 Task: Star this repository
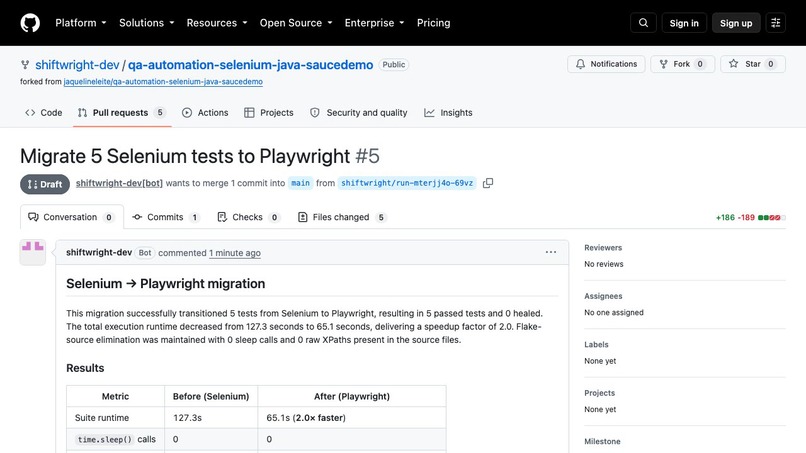click(x=753, y=64)
